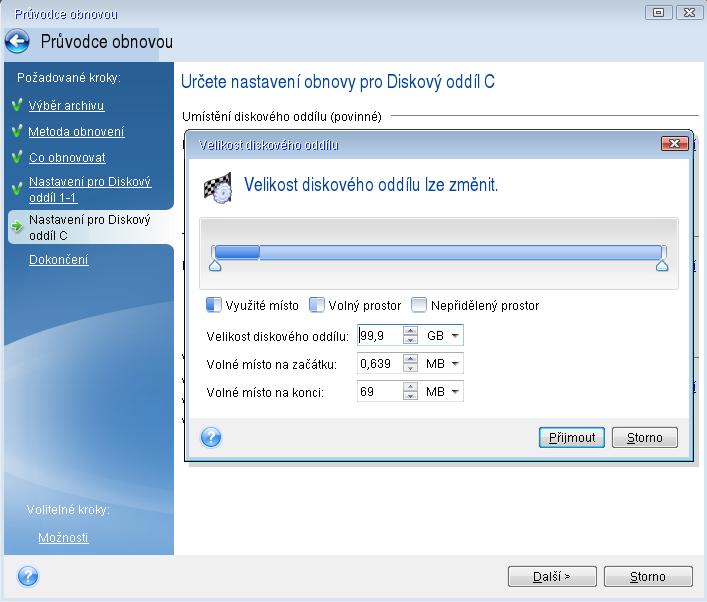
Task: Click the Umístění diskového oddílu (povinné) label
Action: 282,117
